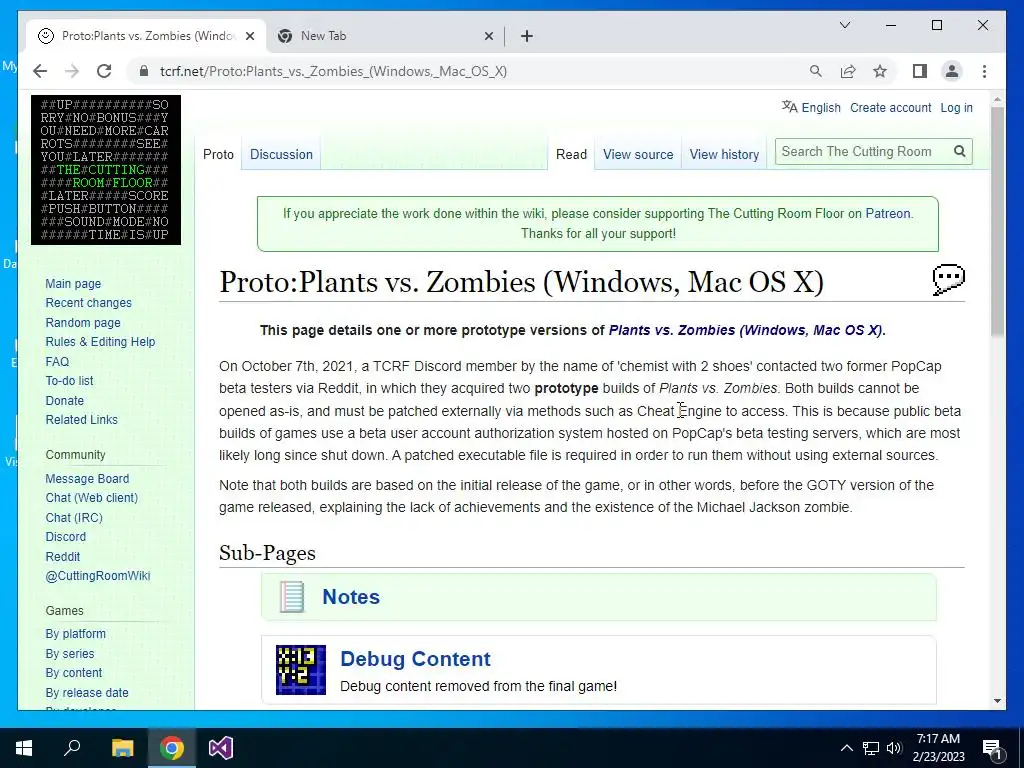Open the tab search chevron
This screenshot has width=1024, height=768.
(x=844, y=25)
